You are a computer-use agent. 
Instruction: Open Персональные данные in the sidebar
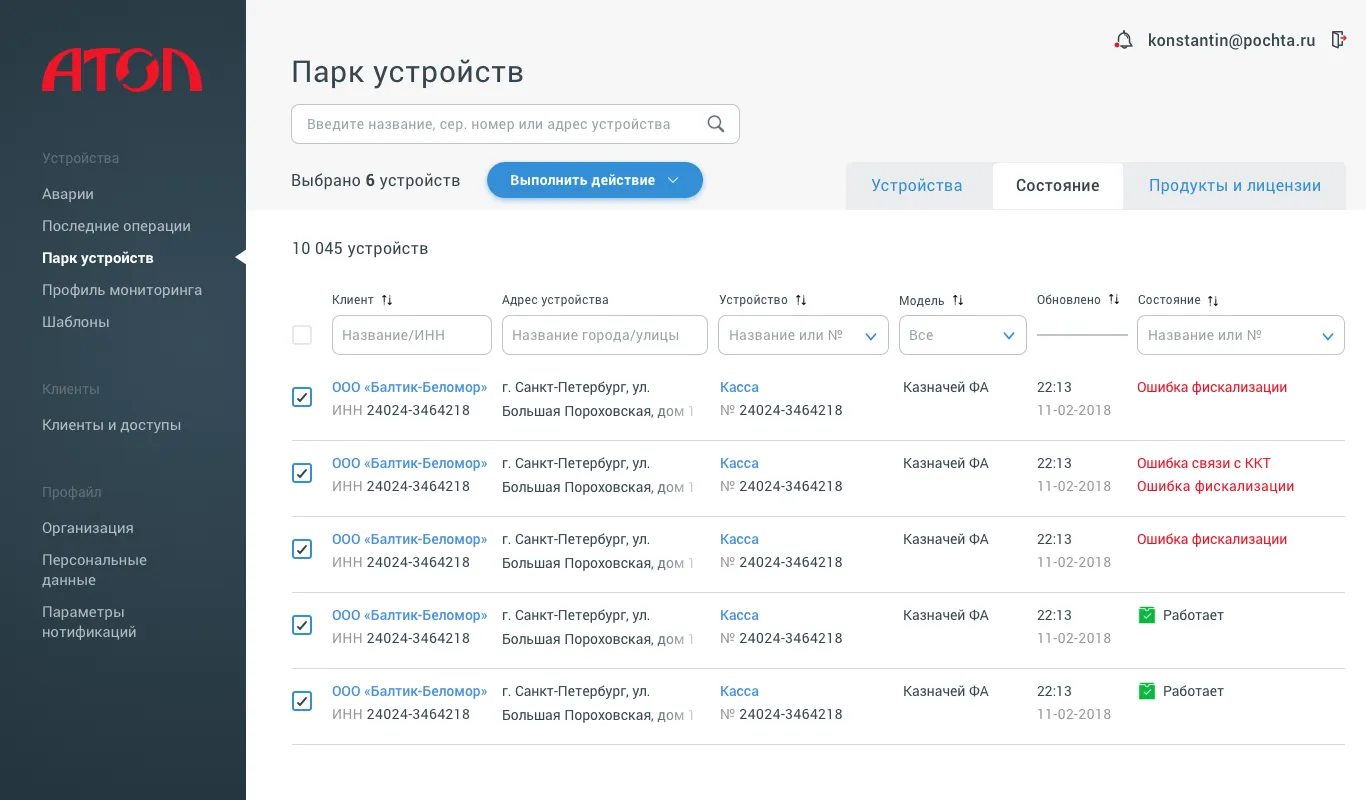tap(95, 570)
